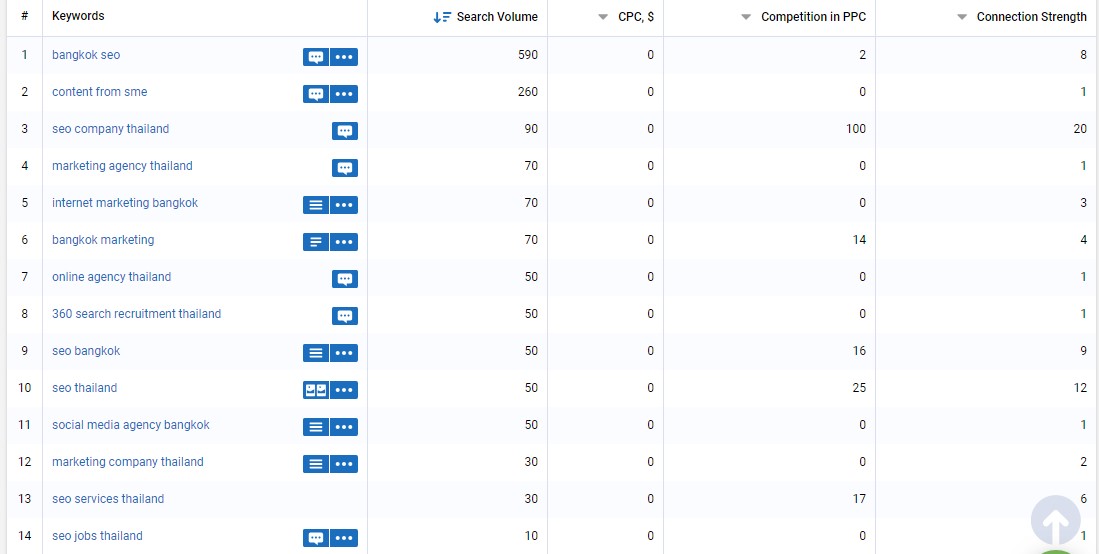The height and width of the screenshot is (554, 1099).
Task: Open the three-dots menu for marketing company thailand
Action: click(343, 464)
